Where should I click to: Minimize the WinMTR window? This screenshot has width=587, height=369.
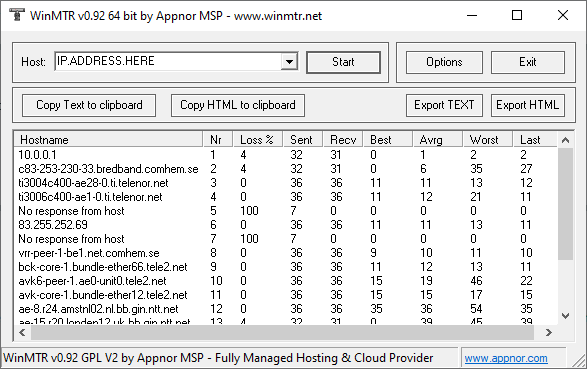coord(472,15)
